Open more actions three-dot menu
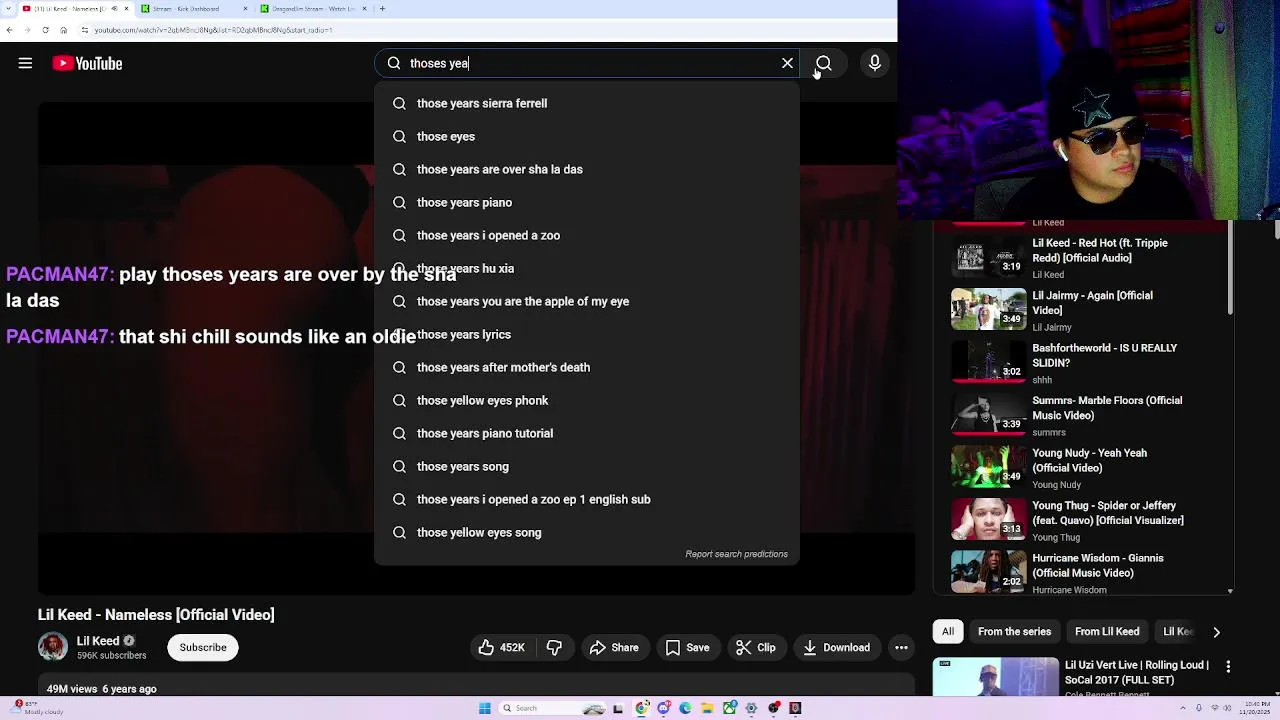The image size is (1280, 720). point(901,647)
